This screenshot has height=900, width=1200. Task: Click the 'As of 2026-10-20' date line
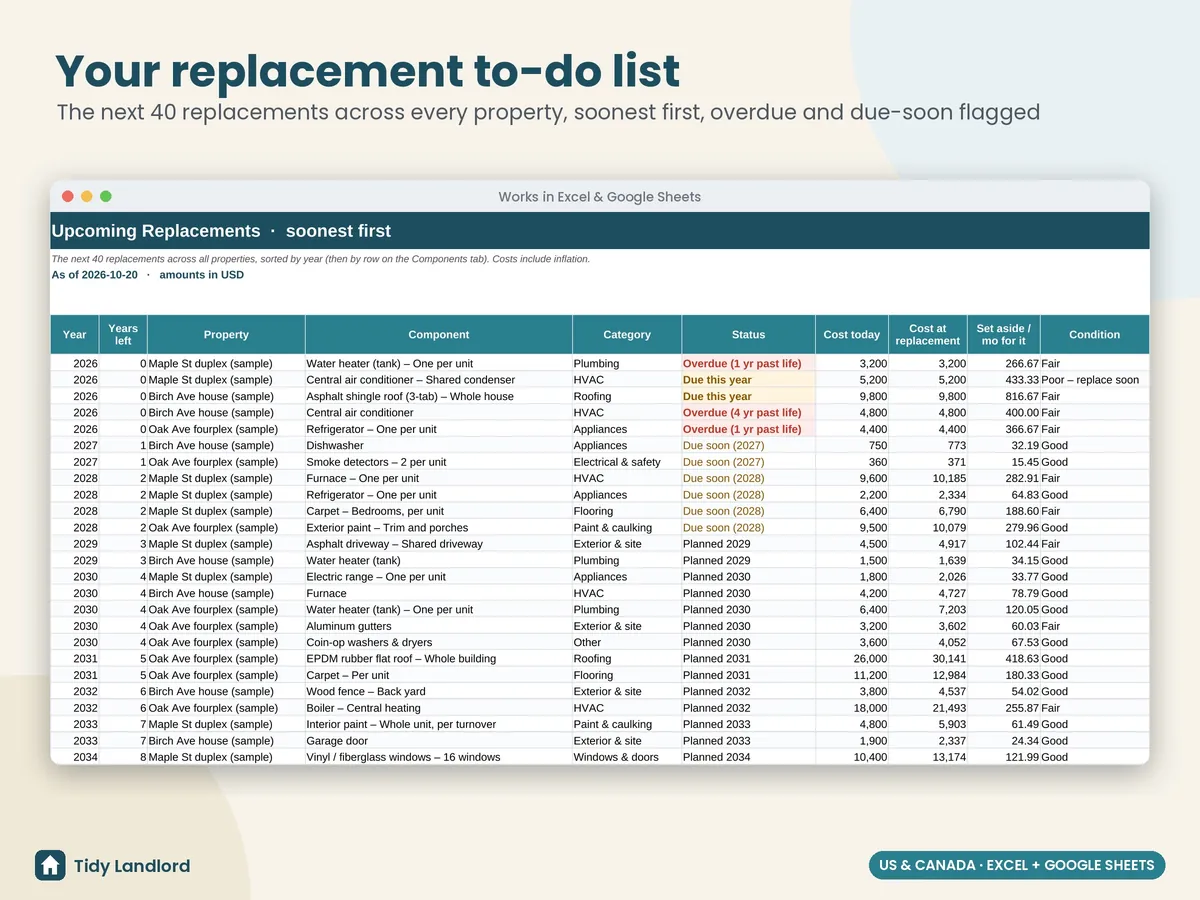(147, 275)
